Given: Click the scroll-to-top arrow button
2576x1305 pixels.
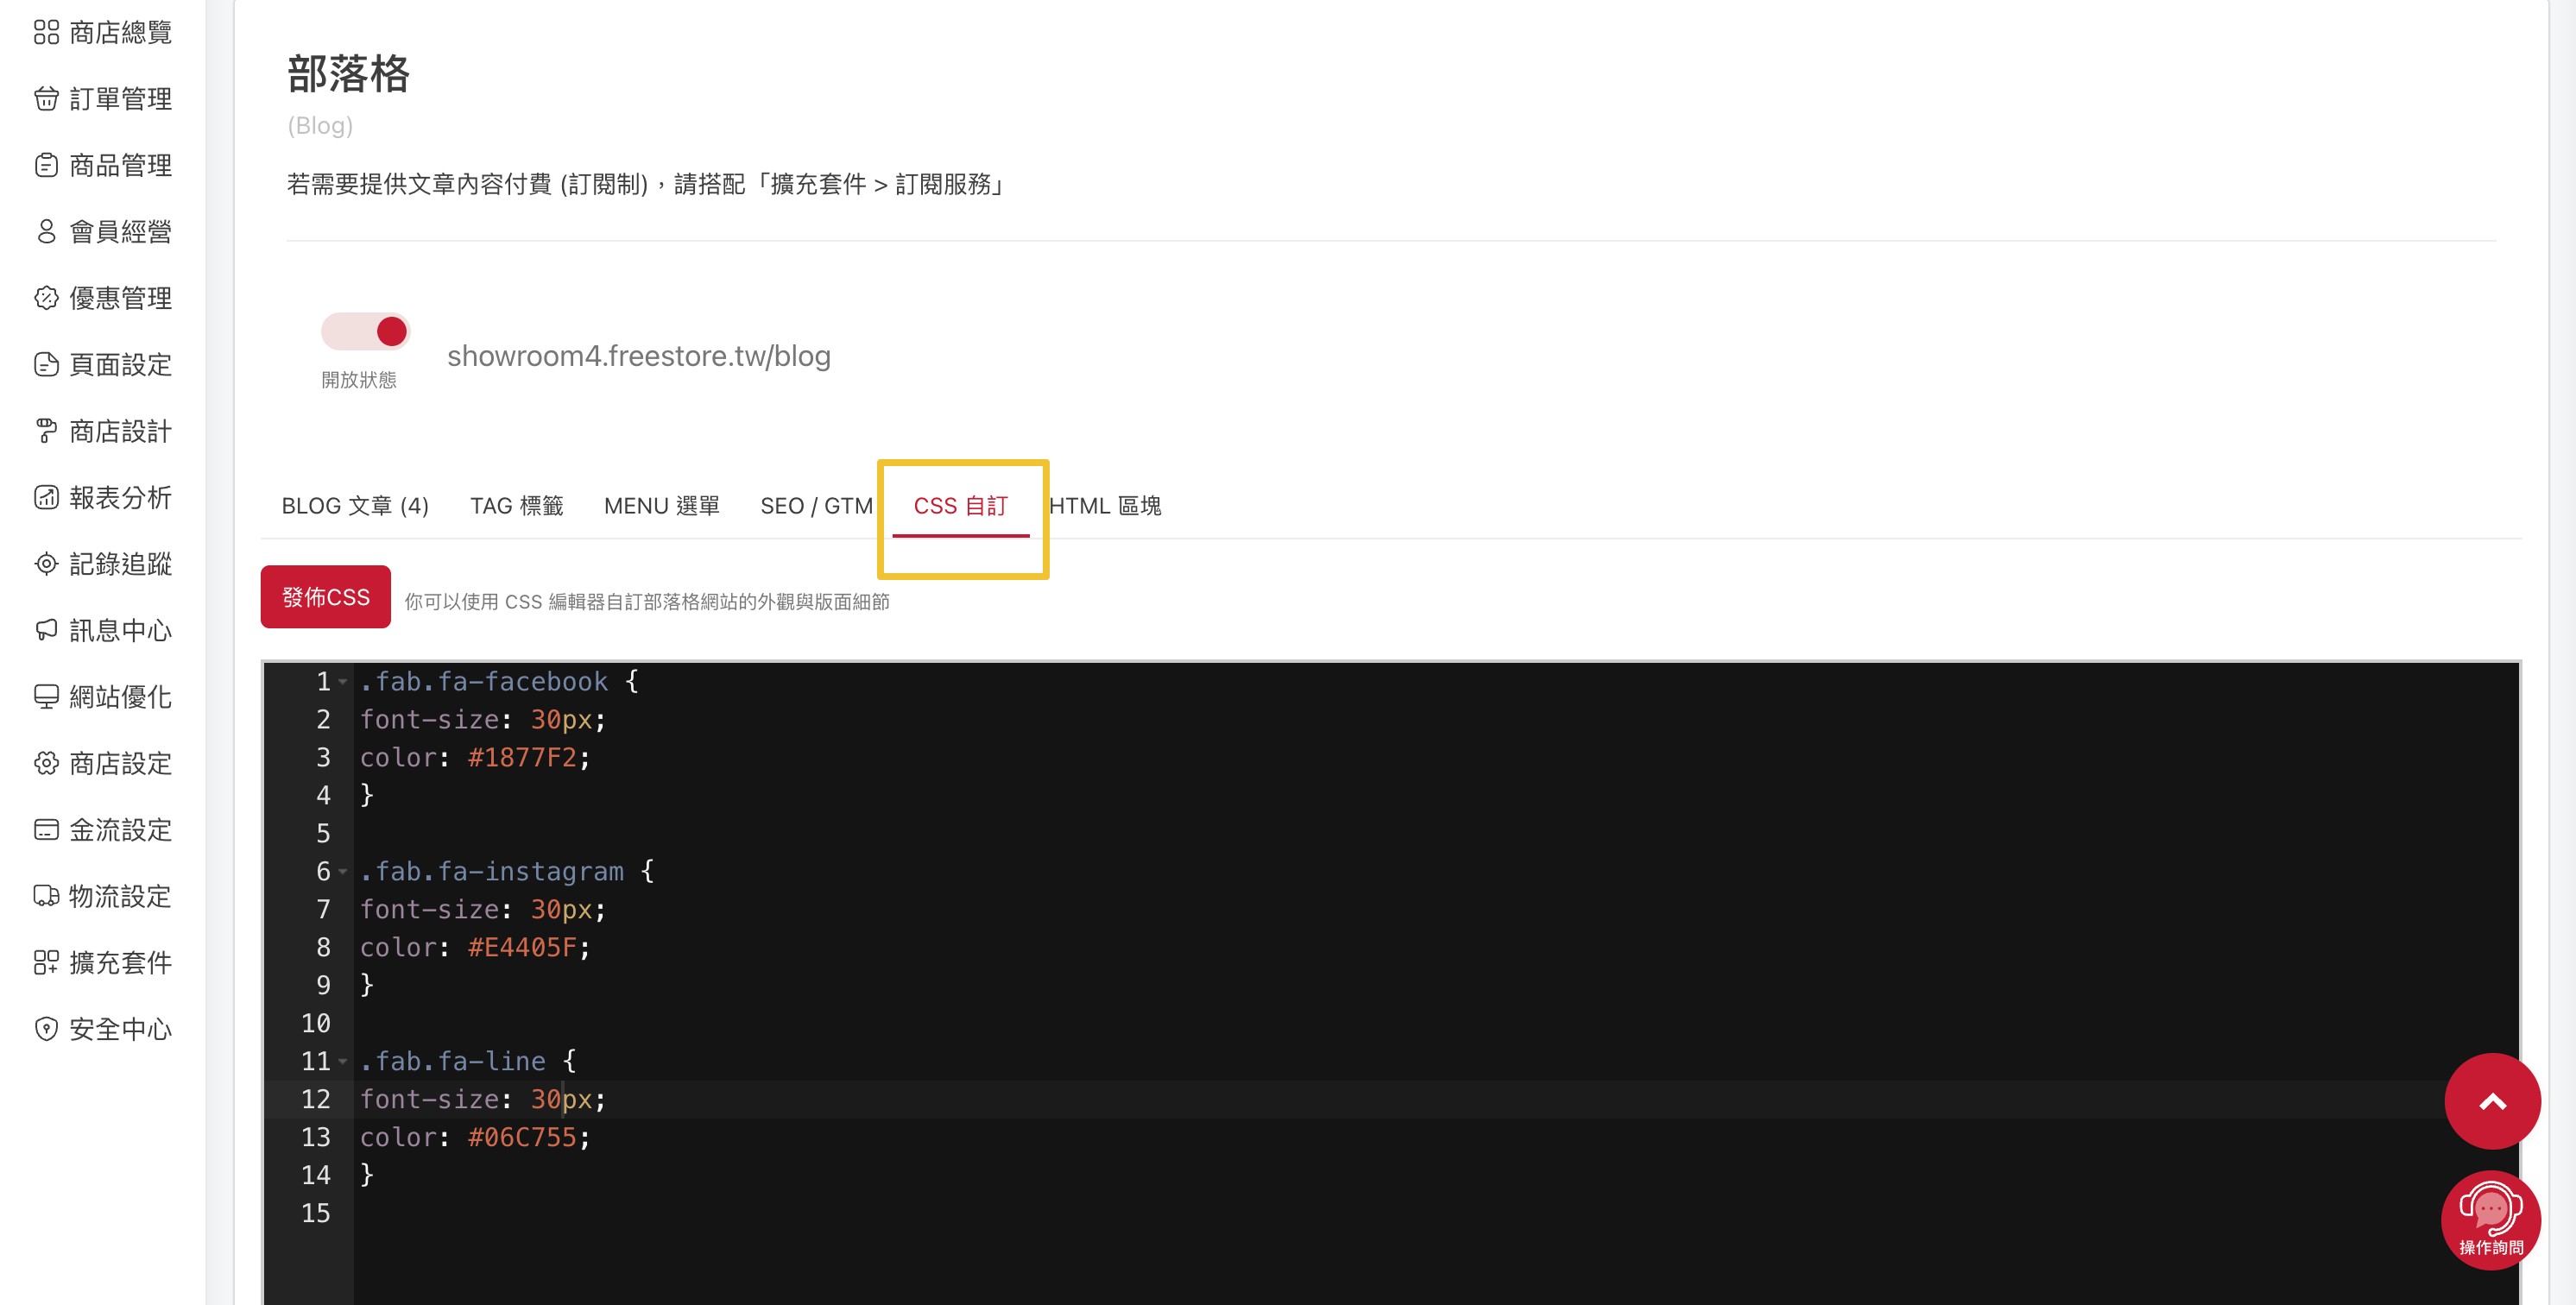Looking at the screenshot, I should tap(2492, 1101).
